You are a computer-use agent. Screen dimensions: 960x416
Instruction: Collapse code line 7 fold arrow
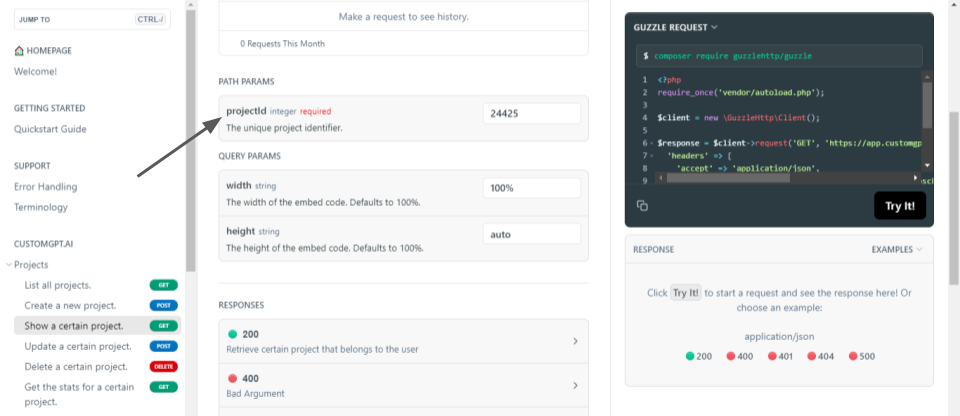coord(653,156)
